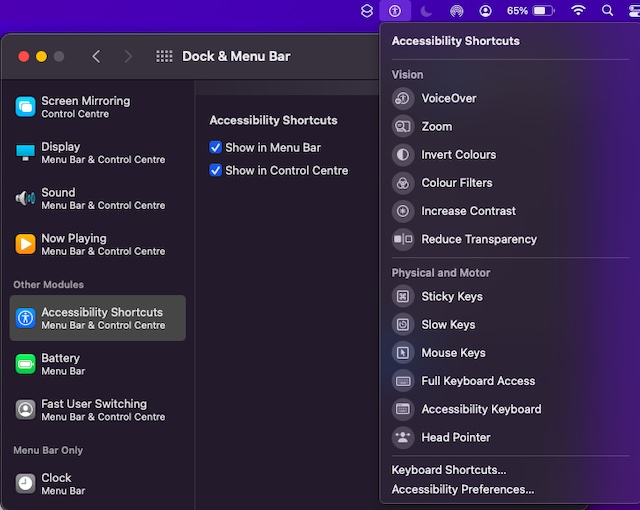The height and width of the screenshot is (510, 640).
Task: Toggle Do Not Disturb moon icon
Action: pyautogui.click(x=426, y=11)
